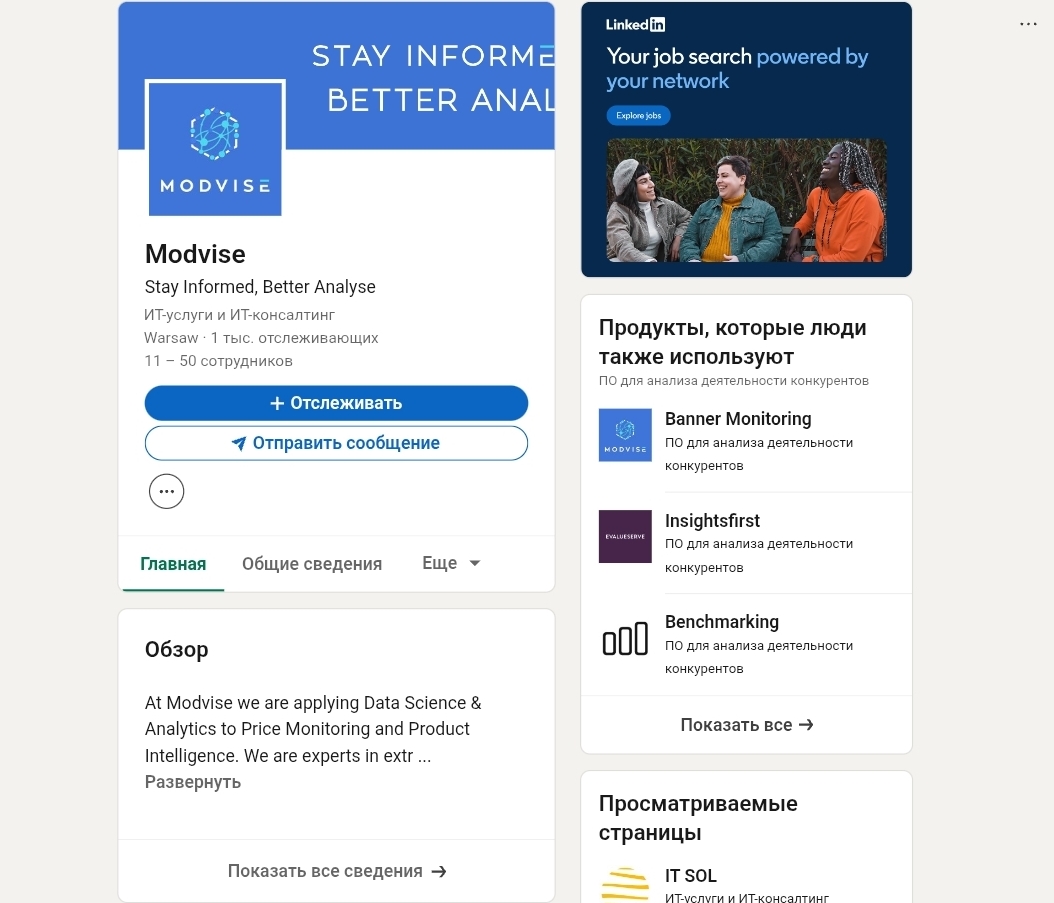Viewport: 1054px width, 903px height.
Task: Open the Insightsfirst product link
Action: click(712, 520)
